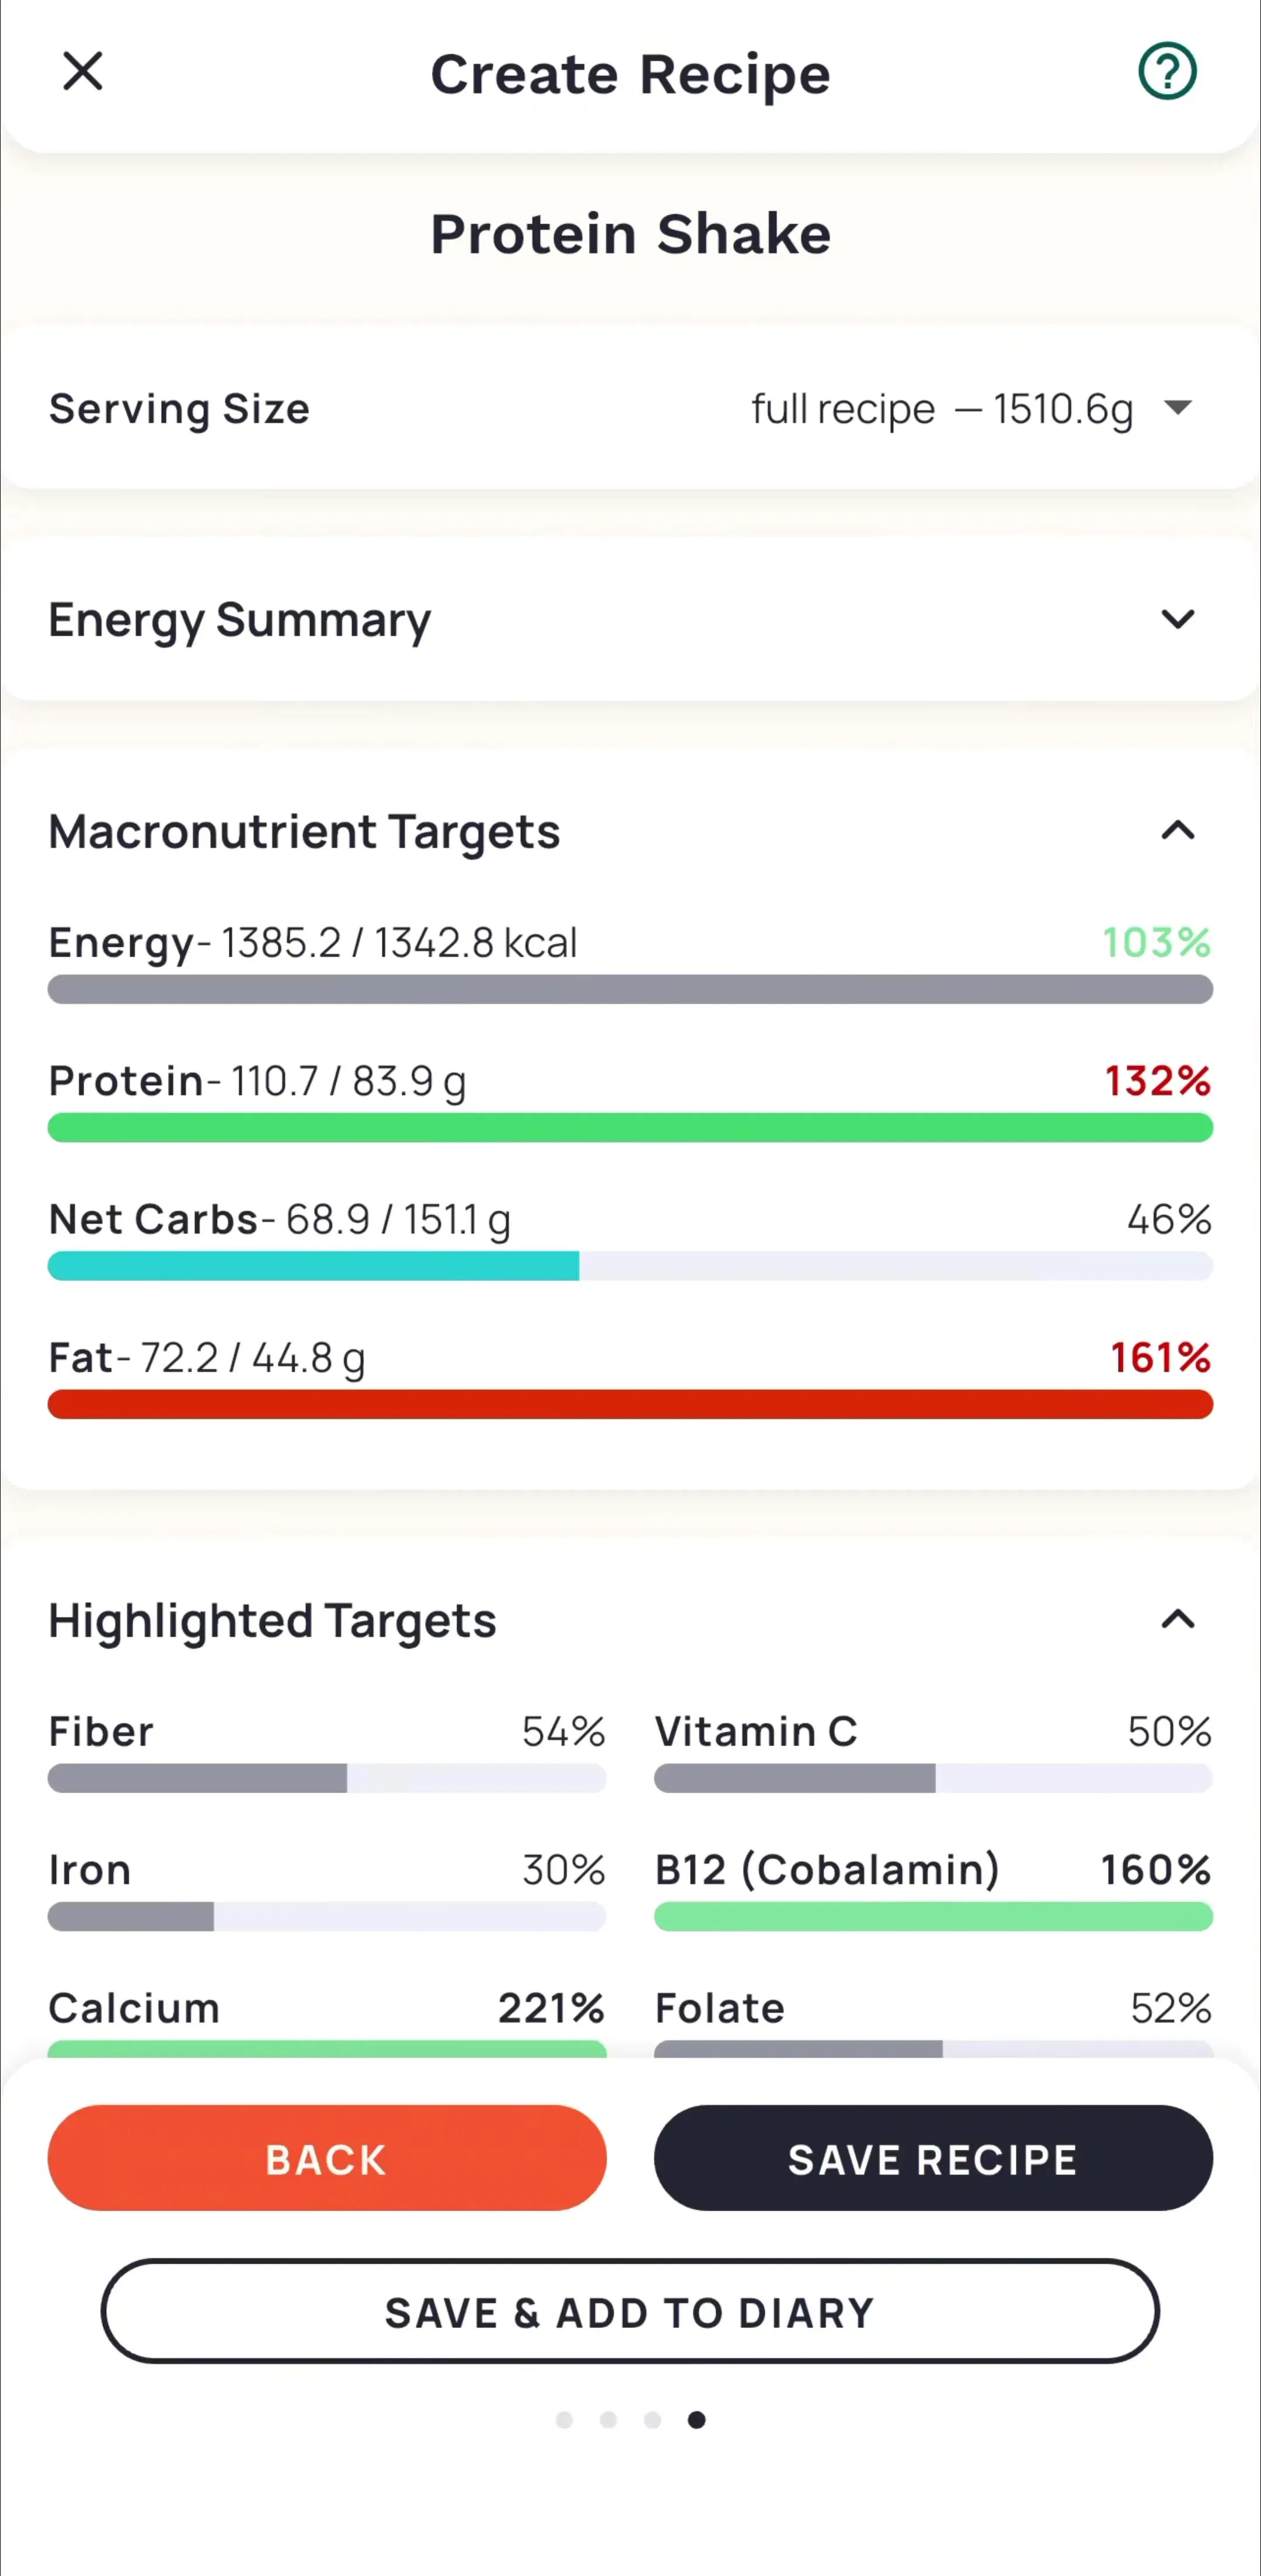Tap the Vitamin C highlighted target
Image resolution: width=1261 pixels, height=2576 pixels.
point(933,1751)
